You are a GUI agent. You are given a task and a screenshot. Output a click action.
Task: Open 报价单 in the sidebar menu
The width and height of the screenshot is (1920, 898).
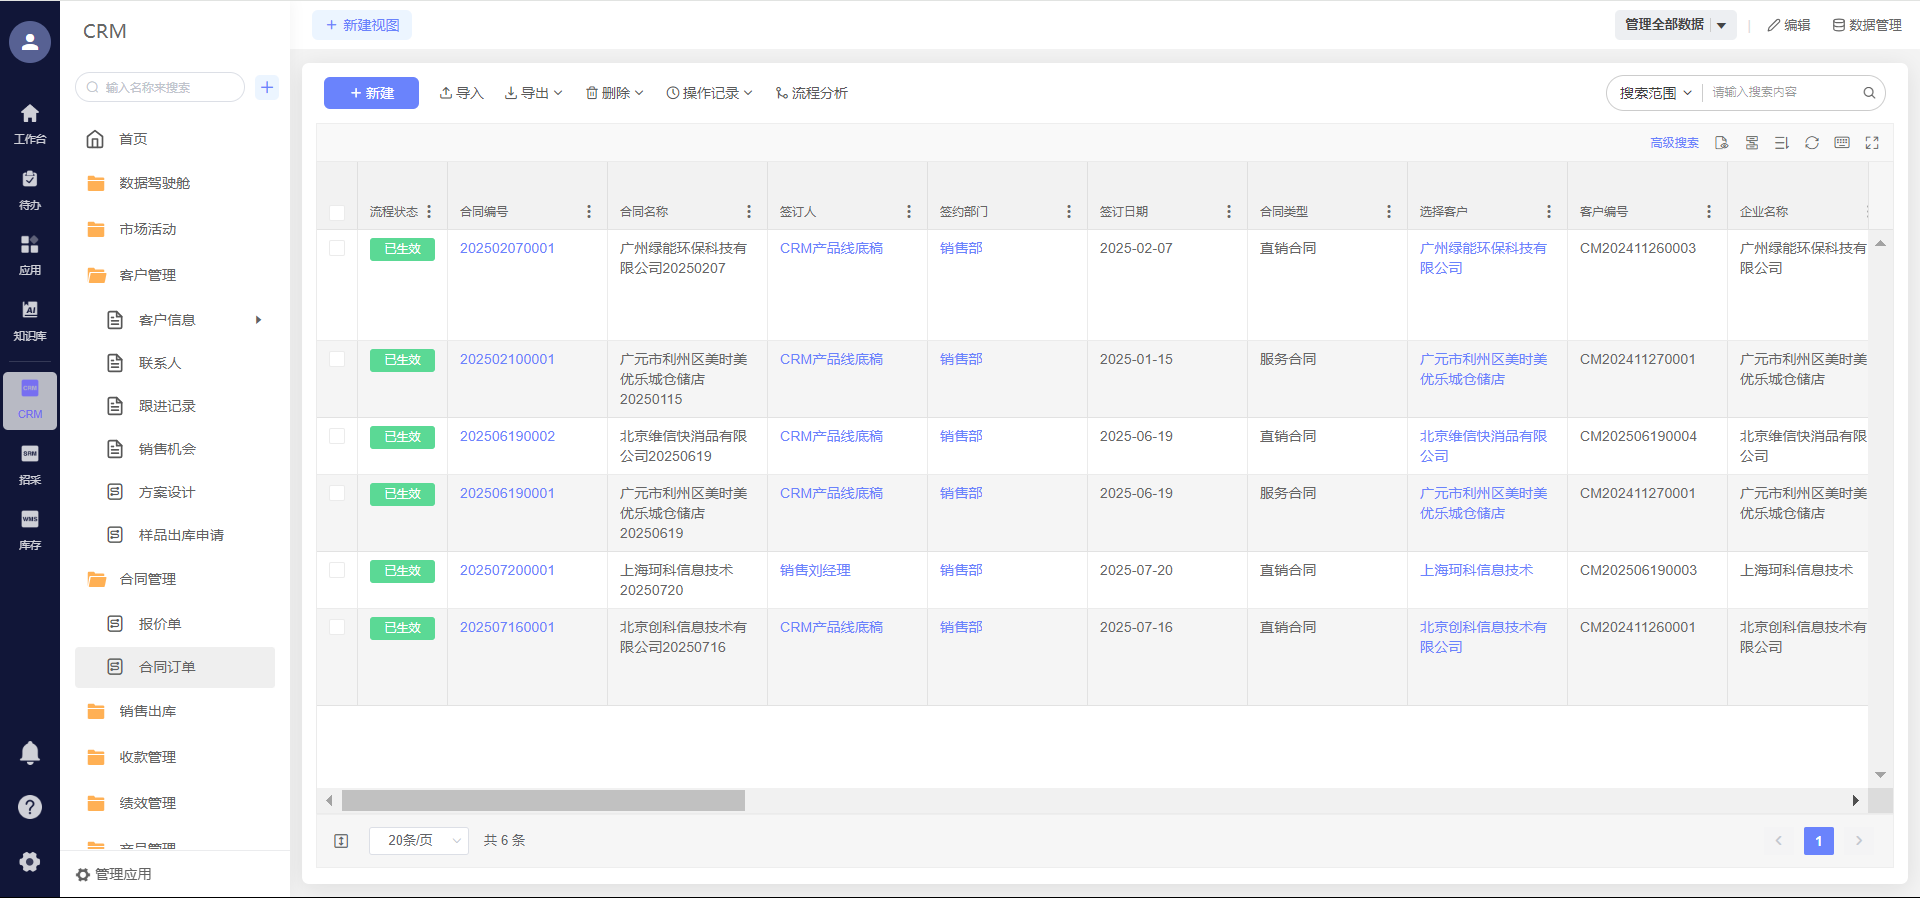(160, 624)
